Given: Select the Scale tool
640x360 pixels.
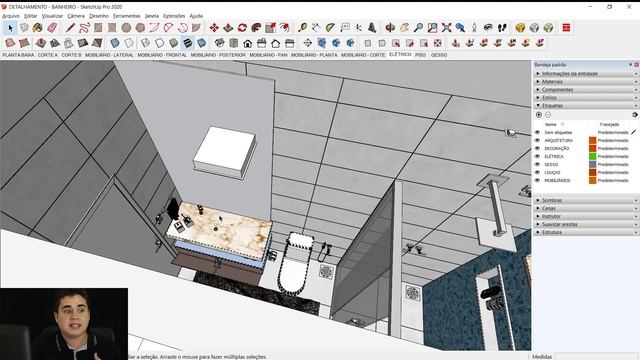Looking at the screenshot, I should 270,28.
